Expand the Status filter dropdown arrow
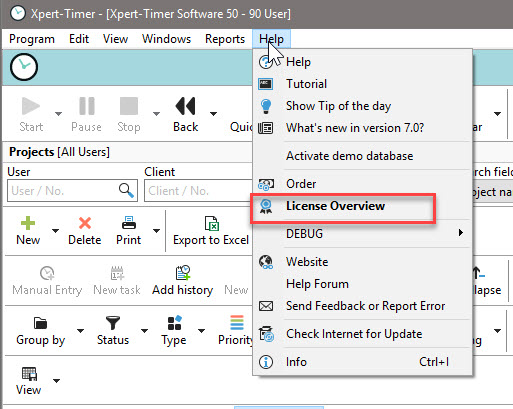Image resolution: width=513 pixels, height=409 pixels. (x=144, y=331)
